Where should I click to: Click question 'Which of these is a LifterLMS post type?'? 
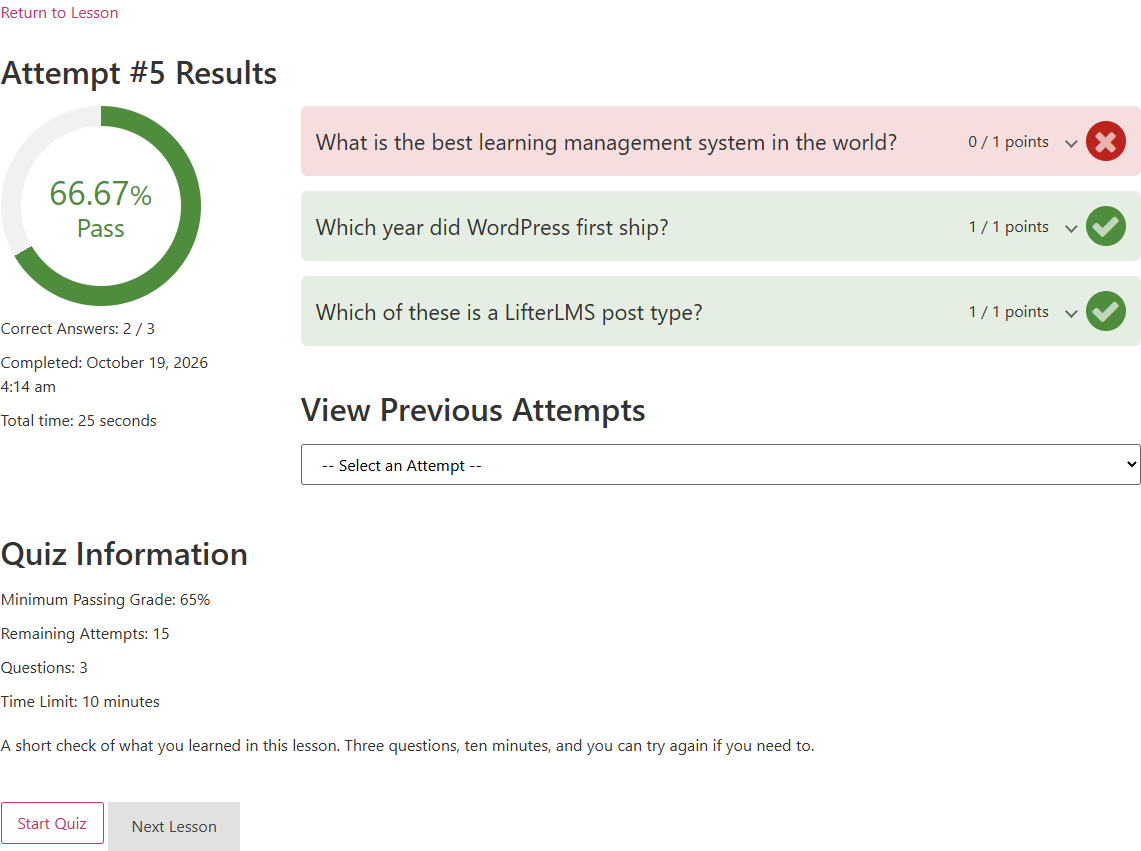(509, 312)
